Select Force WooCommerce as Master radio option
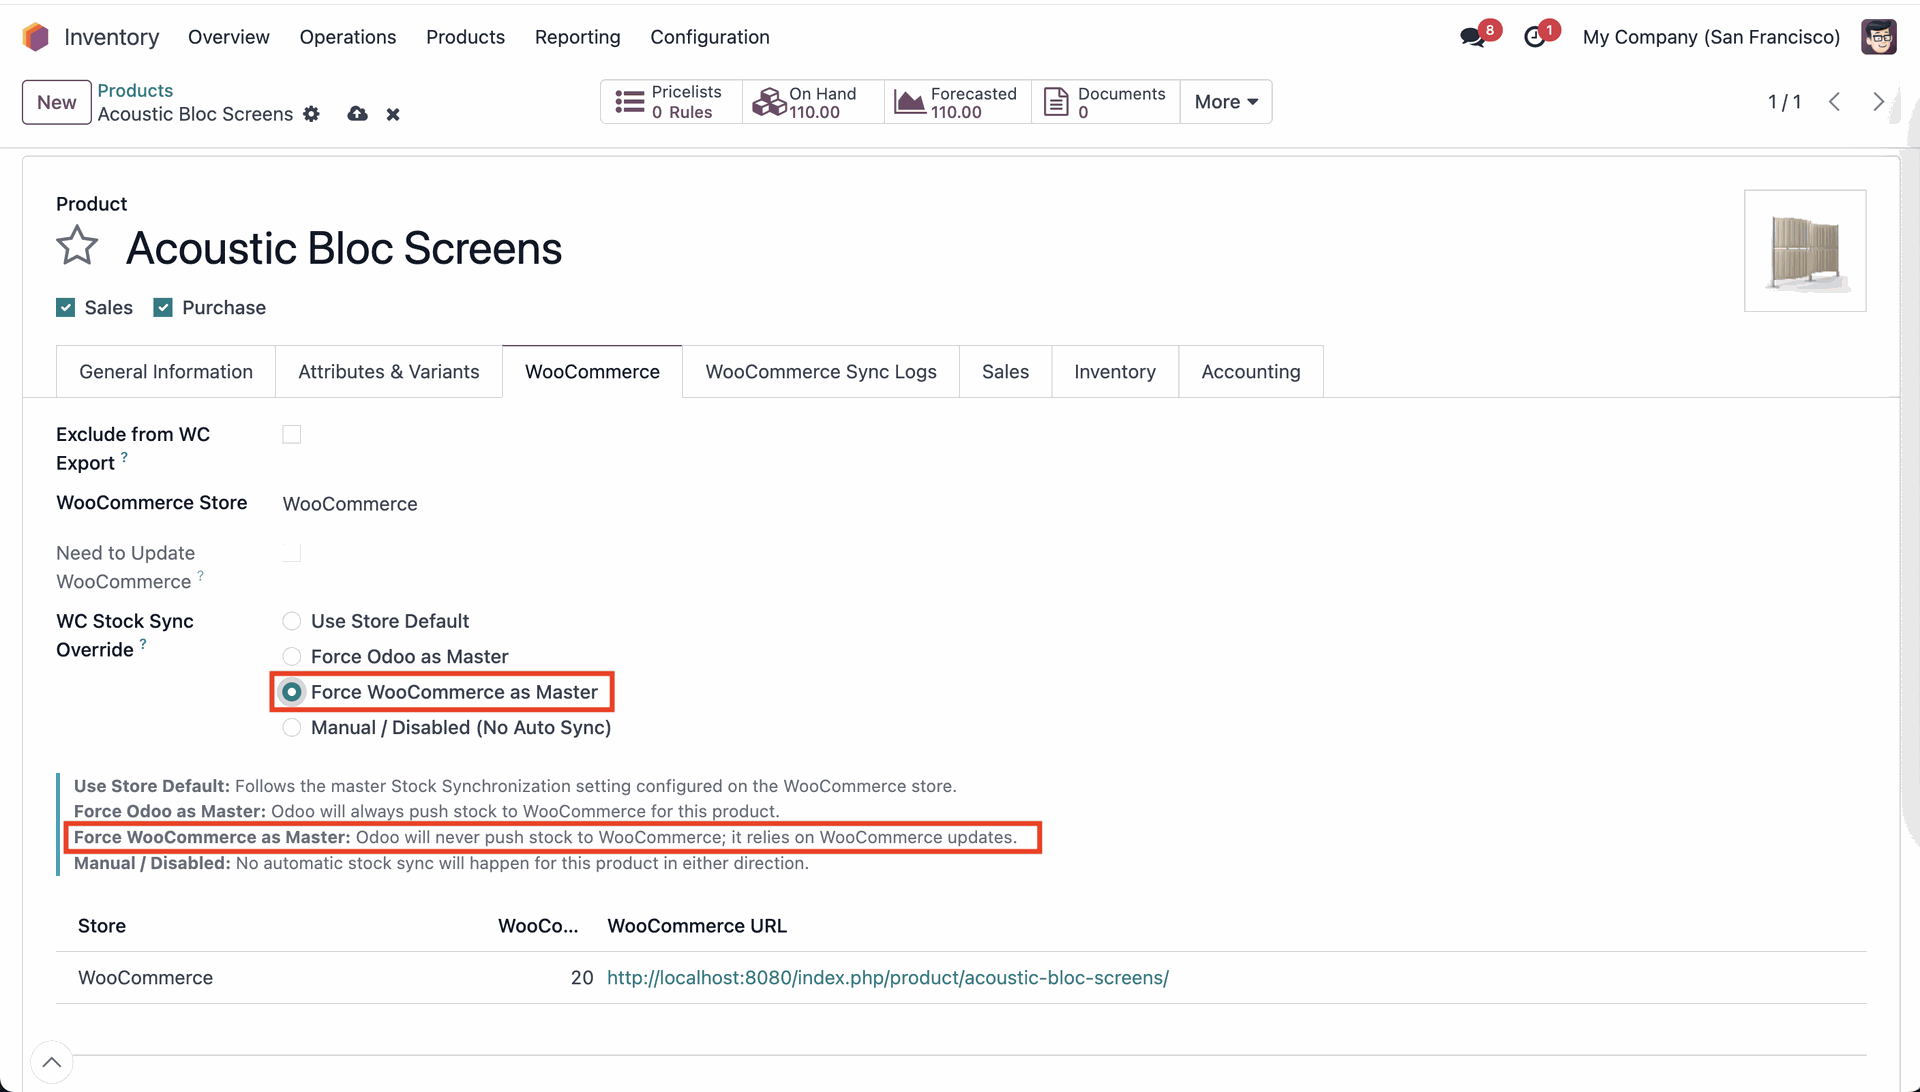The image size is (1920, 1092). 292,692
